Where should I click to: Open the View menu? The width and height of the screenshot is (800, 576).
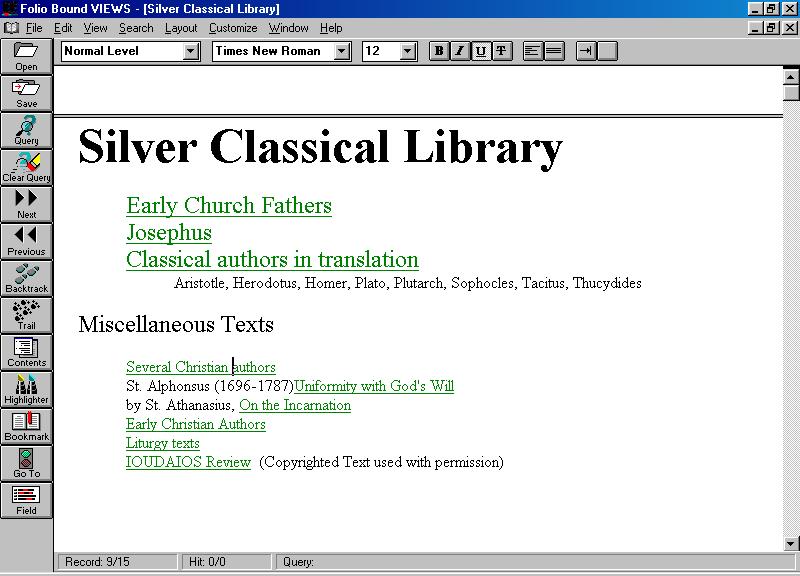(x=95, y=28)
